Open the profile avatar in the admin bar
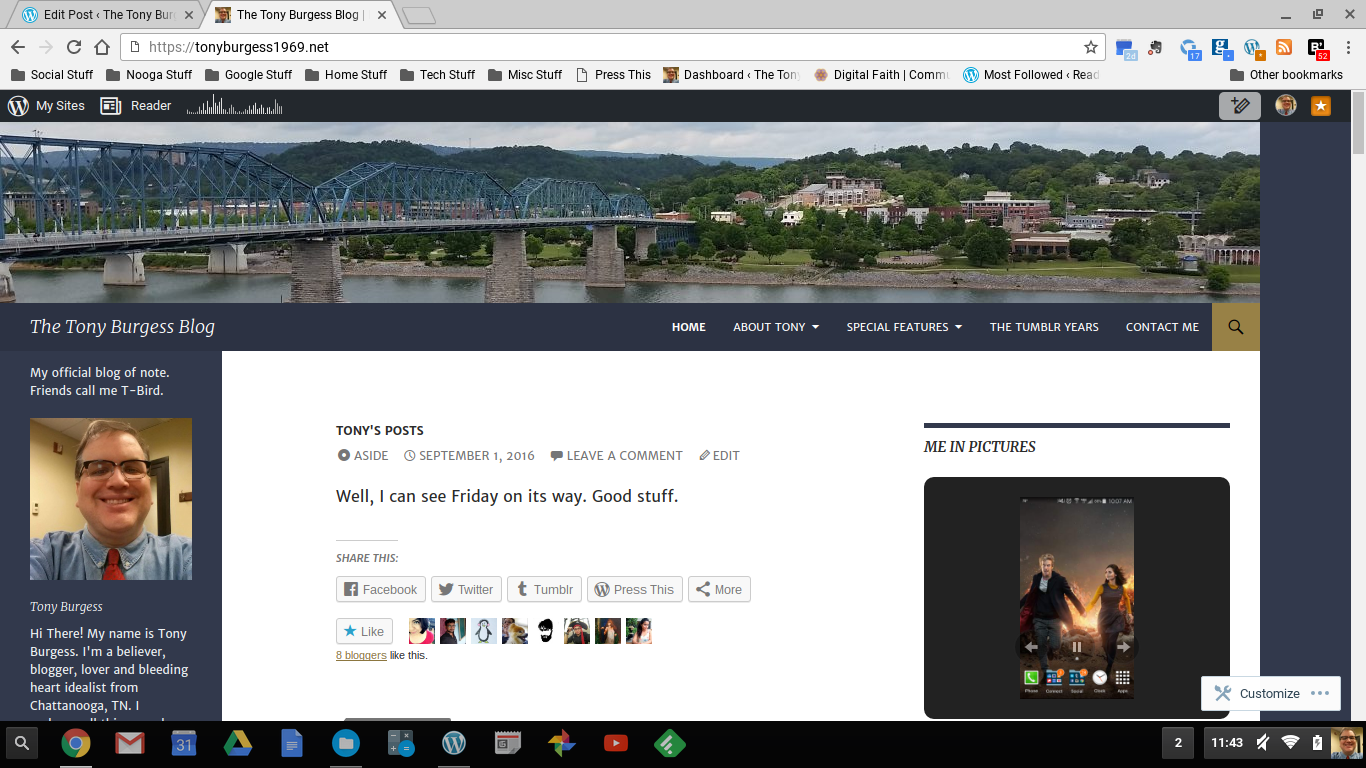 (1285, 105)
